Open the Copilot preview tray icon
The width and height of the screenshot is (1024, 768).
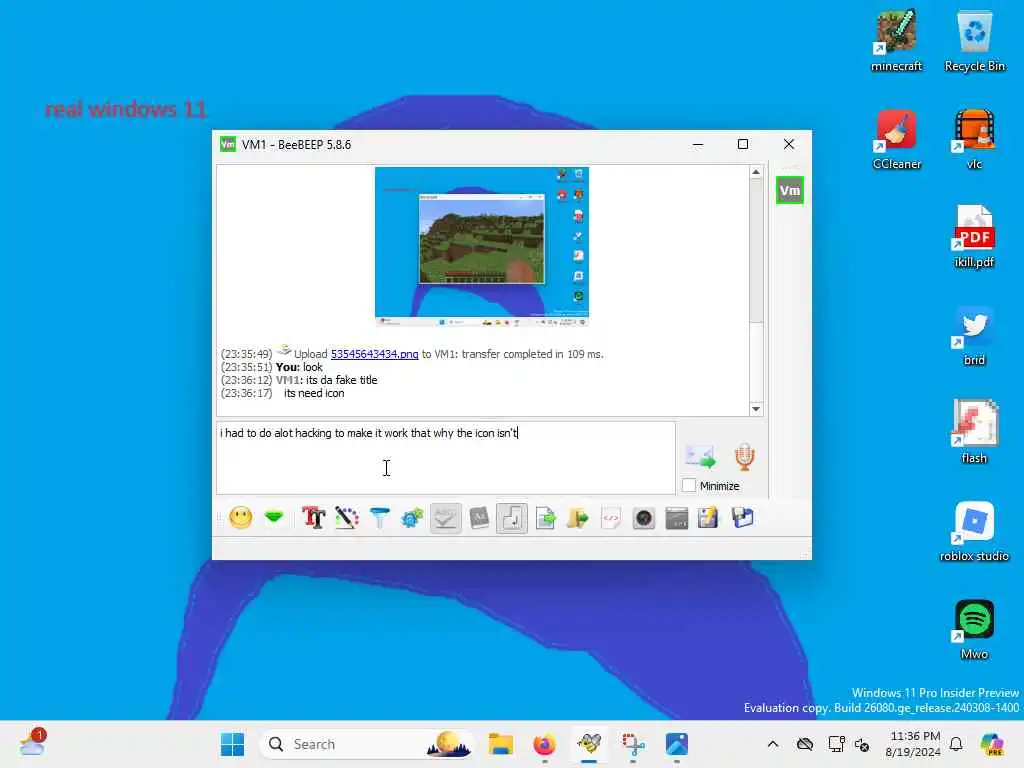(x=992, y=744)
